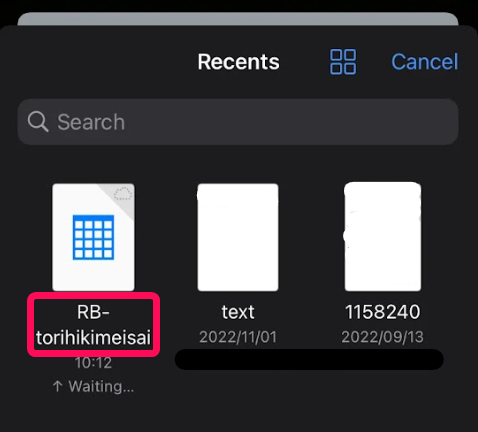The height and width of the screenshot is (432, 478).
Task: Tap the dotted upload progress circle on file
Action: tap(123, 194)
